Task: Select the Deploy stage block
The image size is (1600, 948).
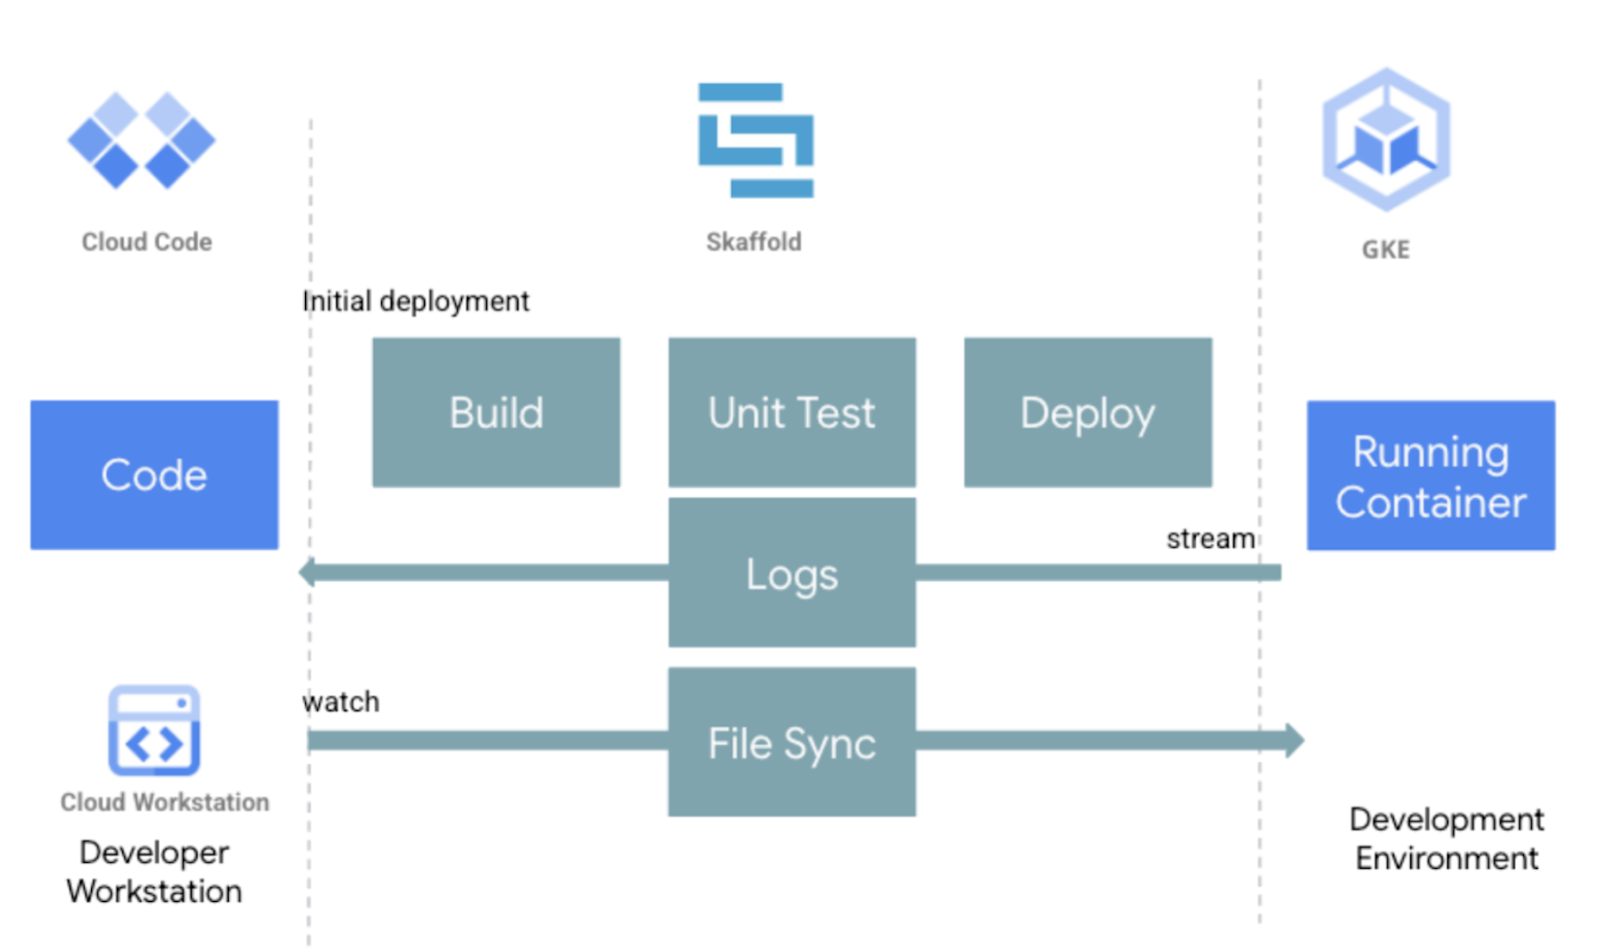Action: tap(1087, 412)
